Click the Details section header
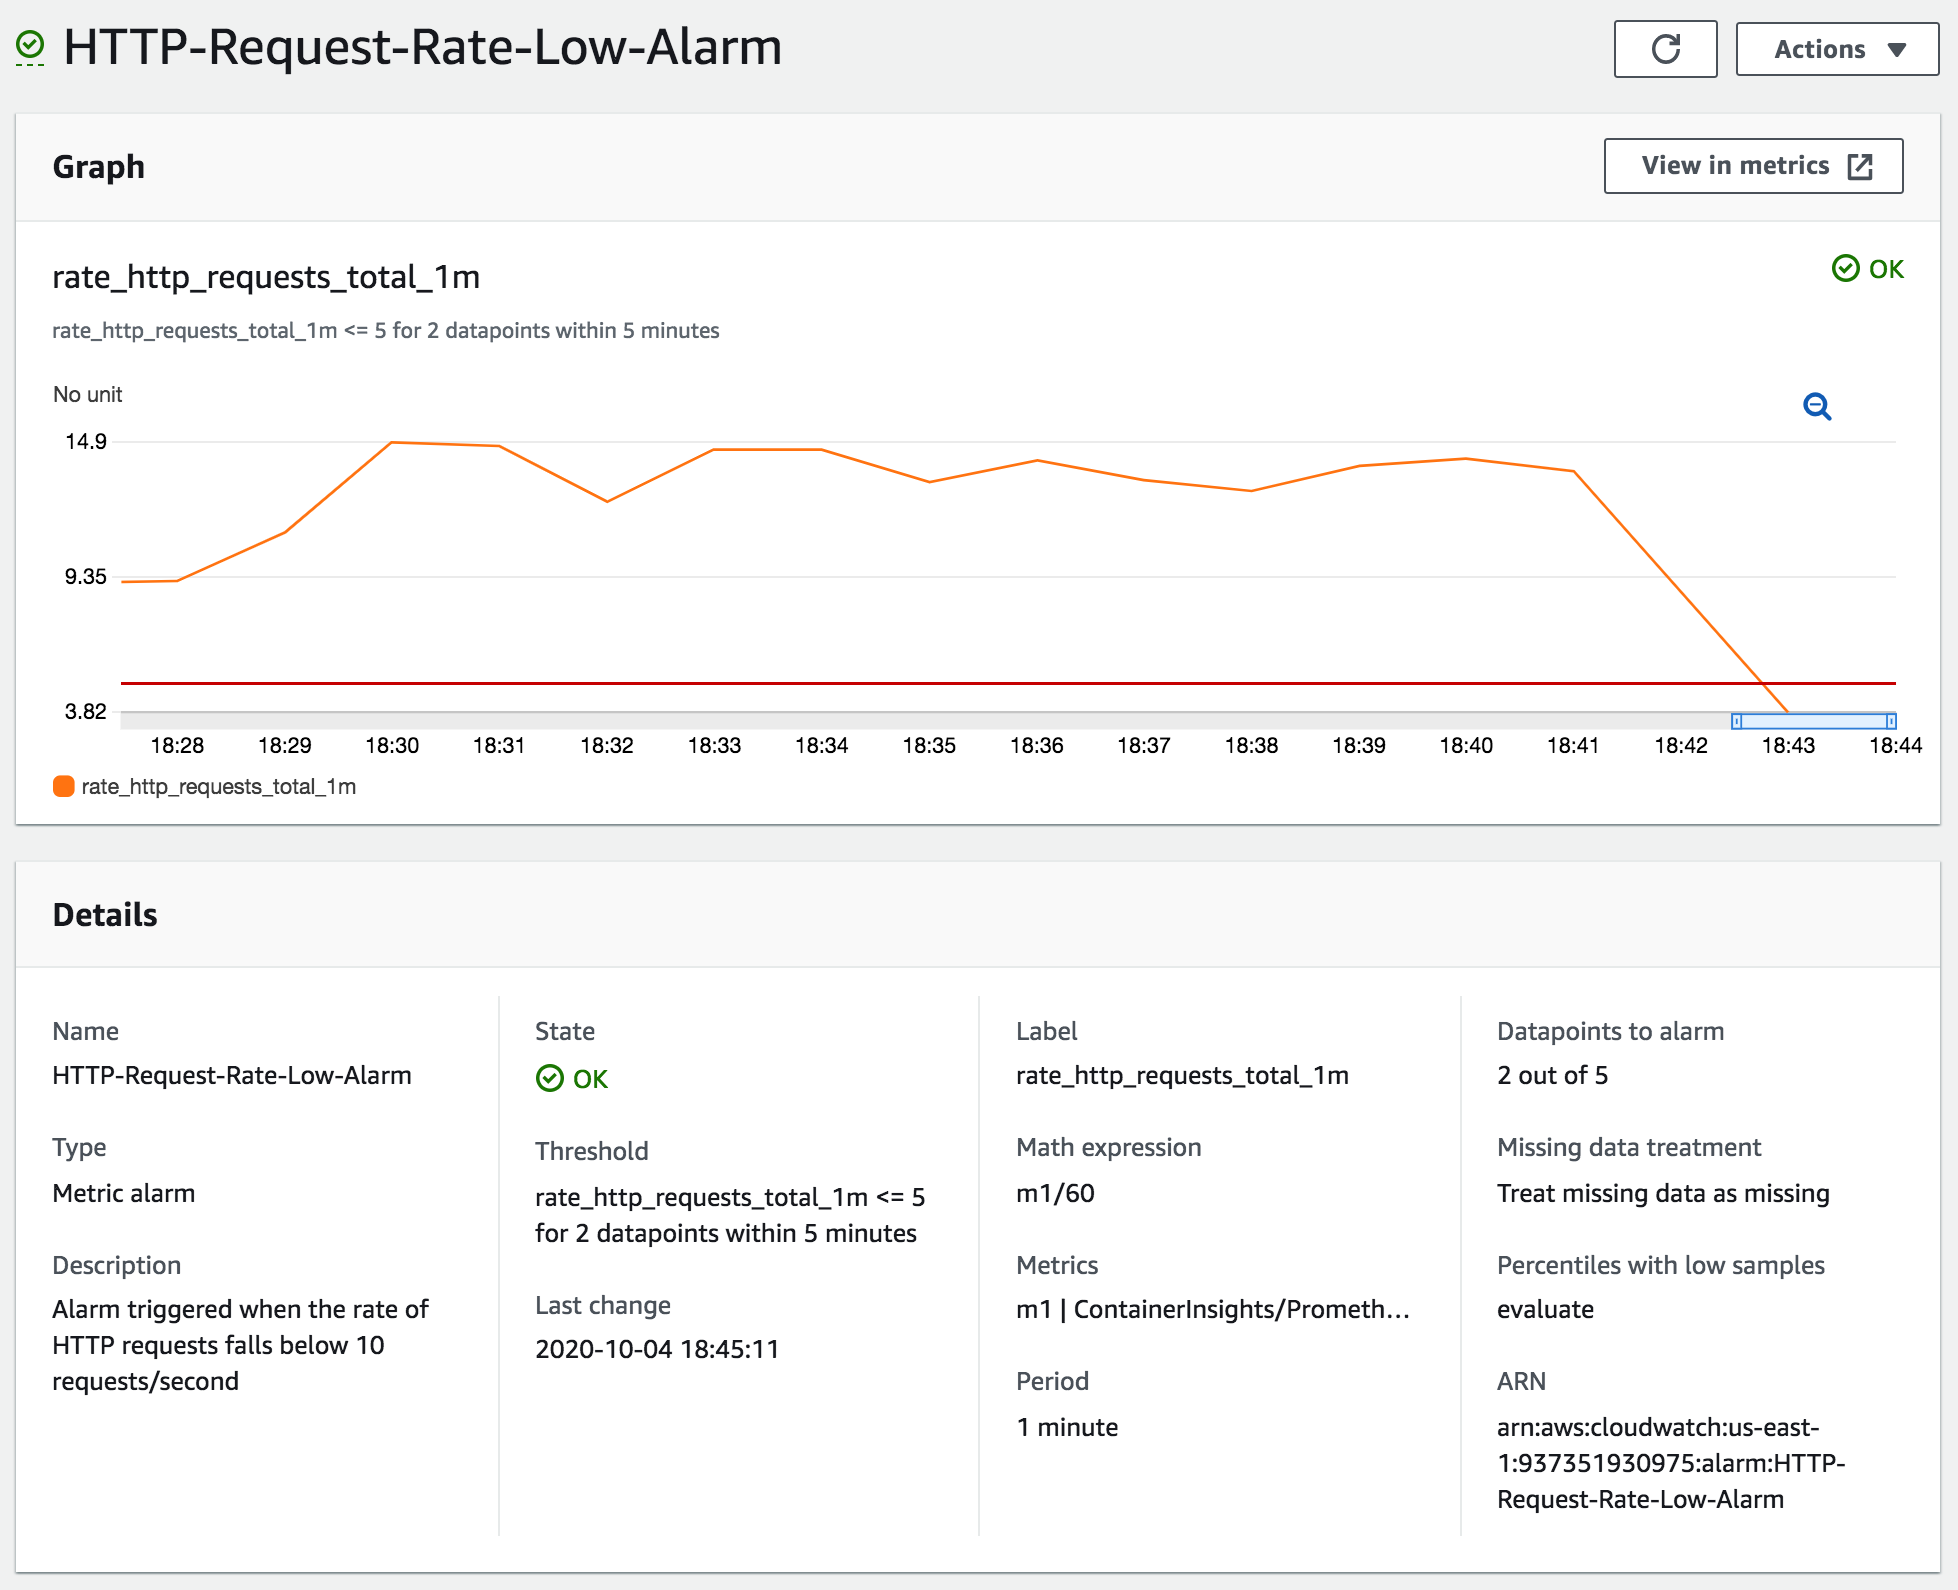The height and width of the screenshot is (1590, 1958). pos(105,914)
